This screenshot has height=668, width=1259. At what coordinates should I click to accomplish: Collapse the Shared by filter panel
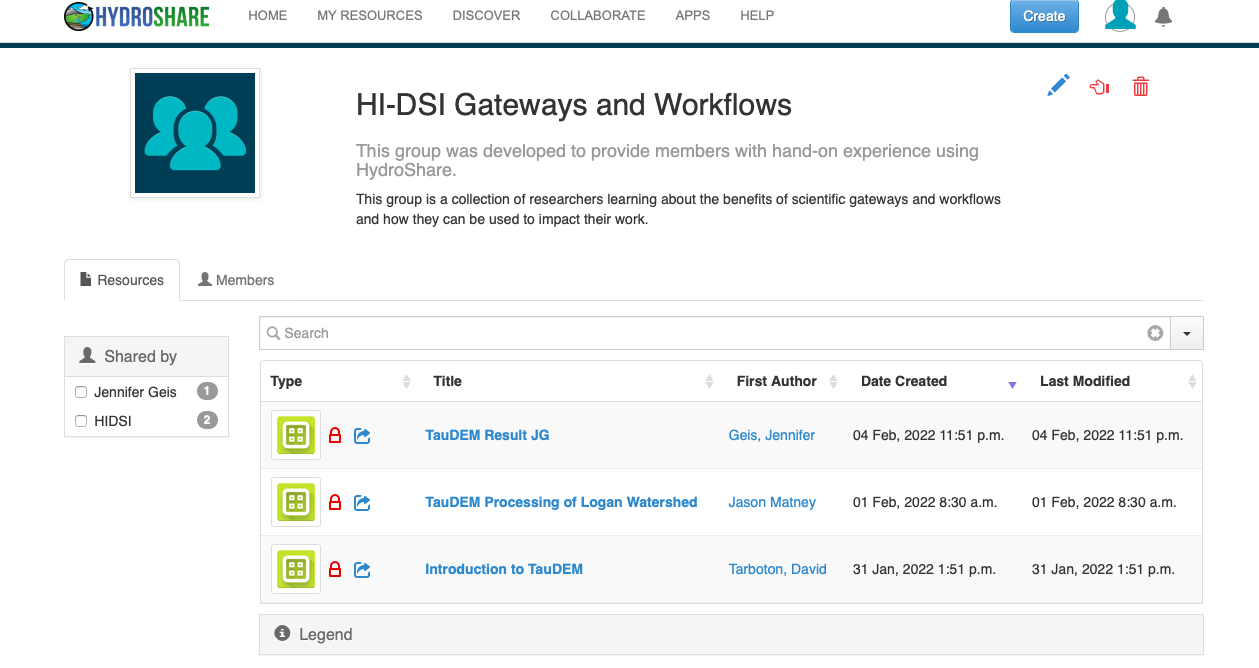[x=147, y=356]
